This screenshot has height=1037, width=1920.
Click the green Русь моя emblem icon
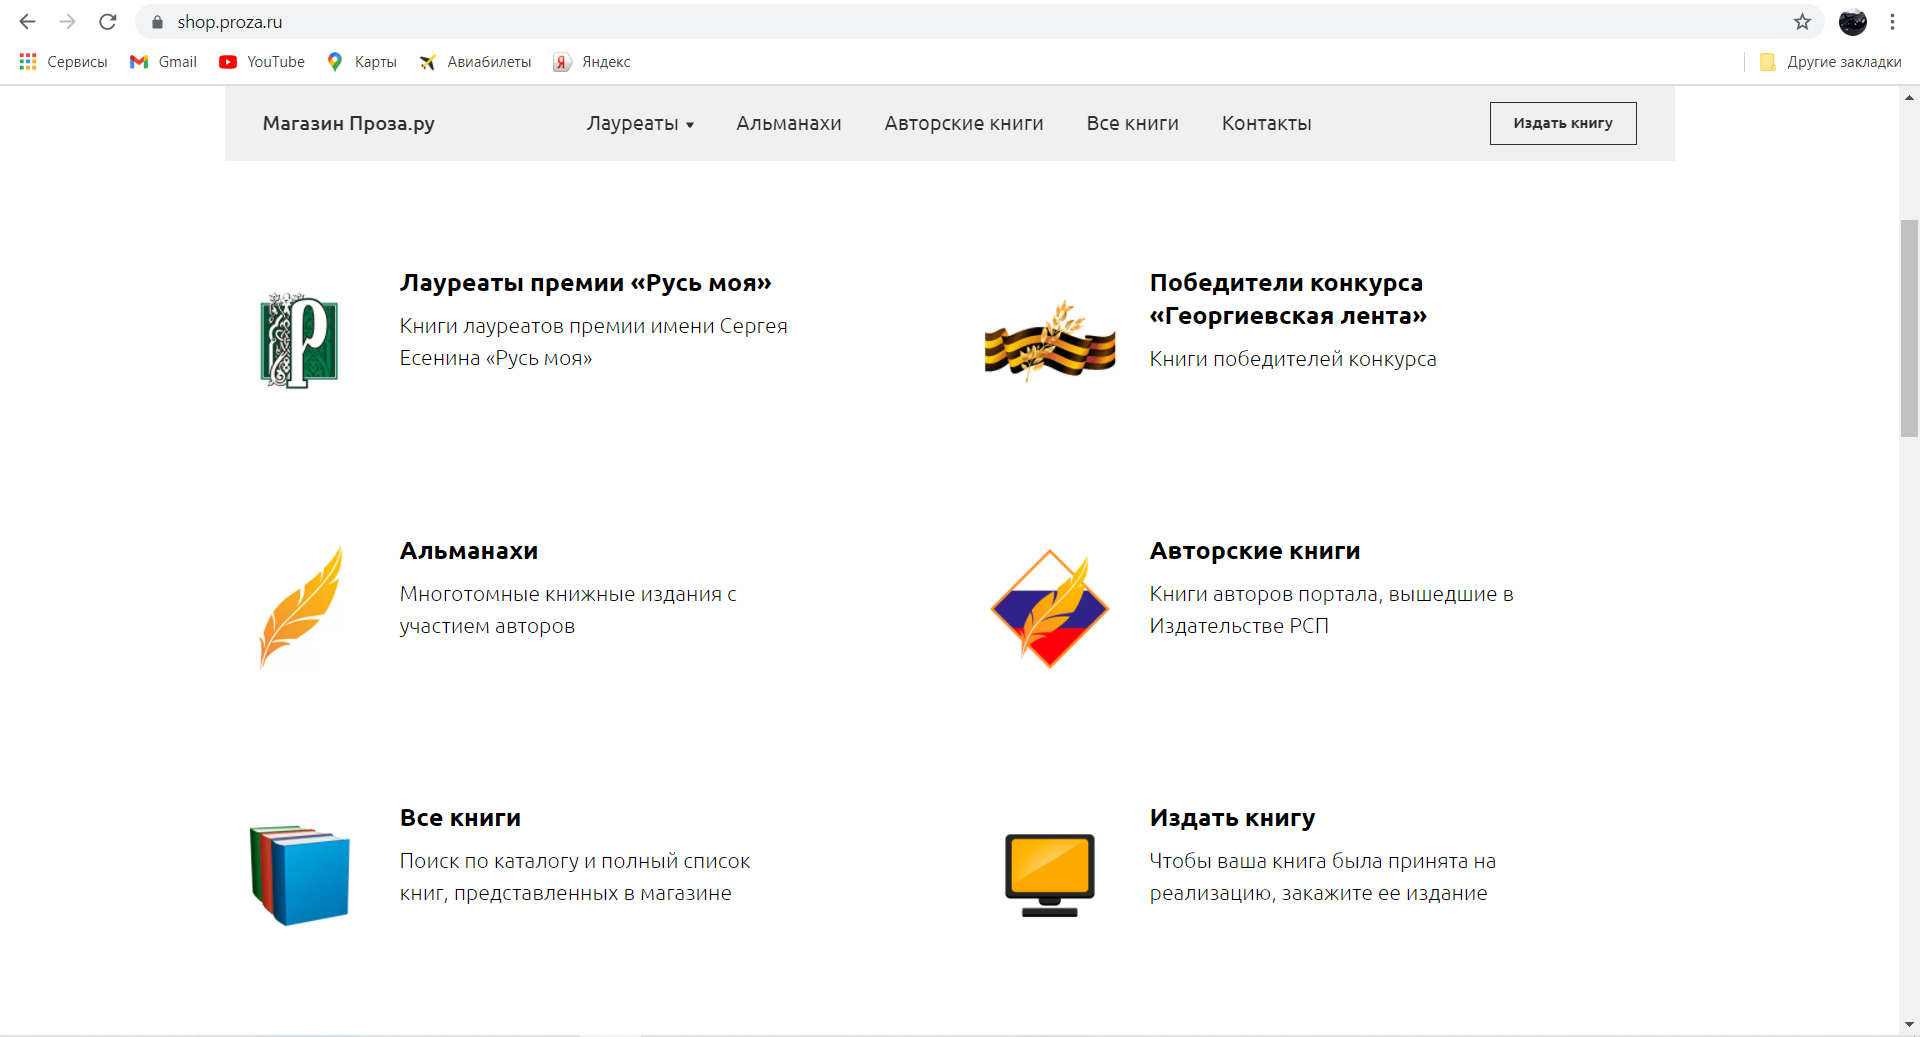click(x=299, y=341)
